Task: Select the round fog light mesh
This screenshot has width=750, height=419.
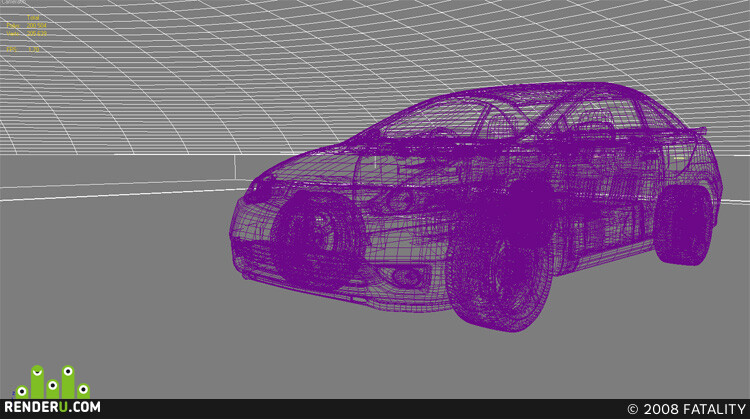Action: pos(406,276)
